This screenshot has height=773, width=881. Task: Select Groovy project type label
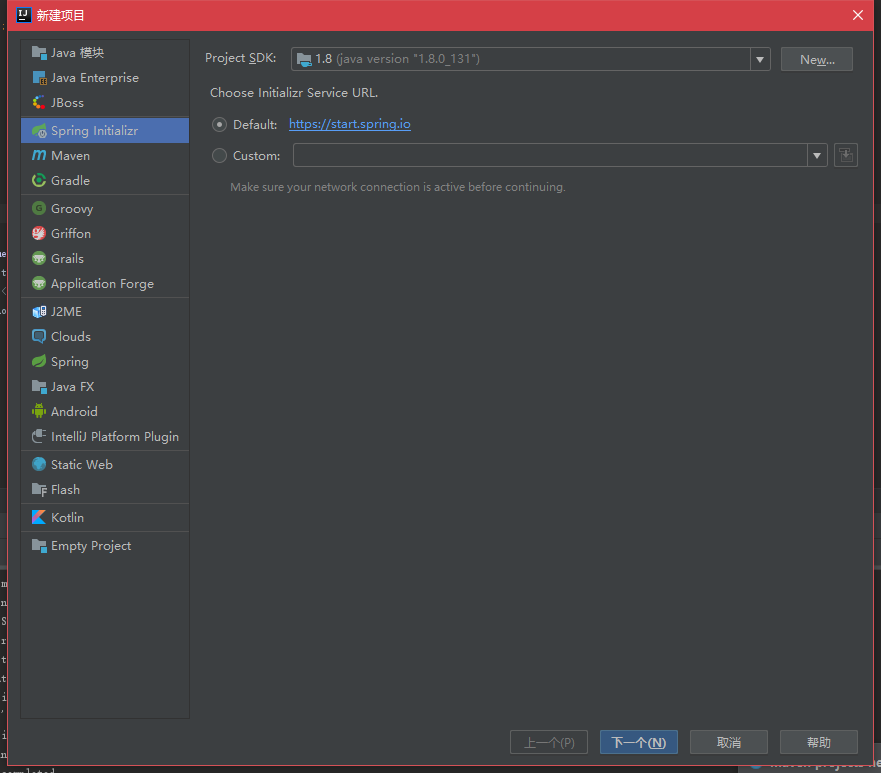[72, 209]
